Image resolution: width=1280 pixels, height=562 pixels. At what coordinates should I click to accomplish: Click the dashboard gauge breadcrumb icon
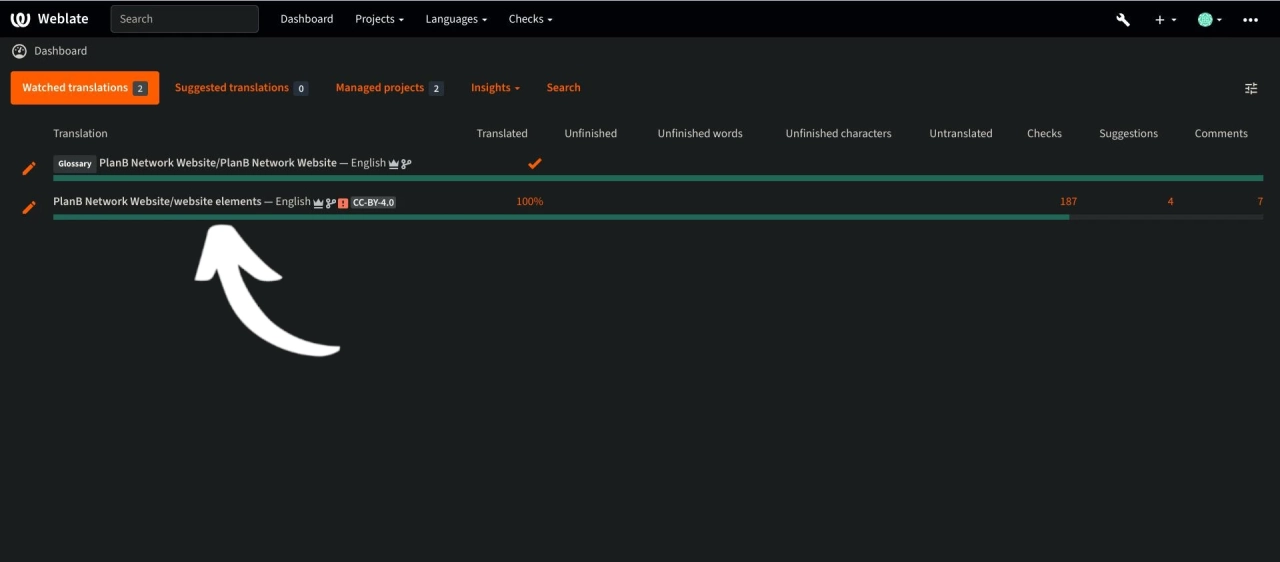(19, 51)
